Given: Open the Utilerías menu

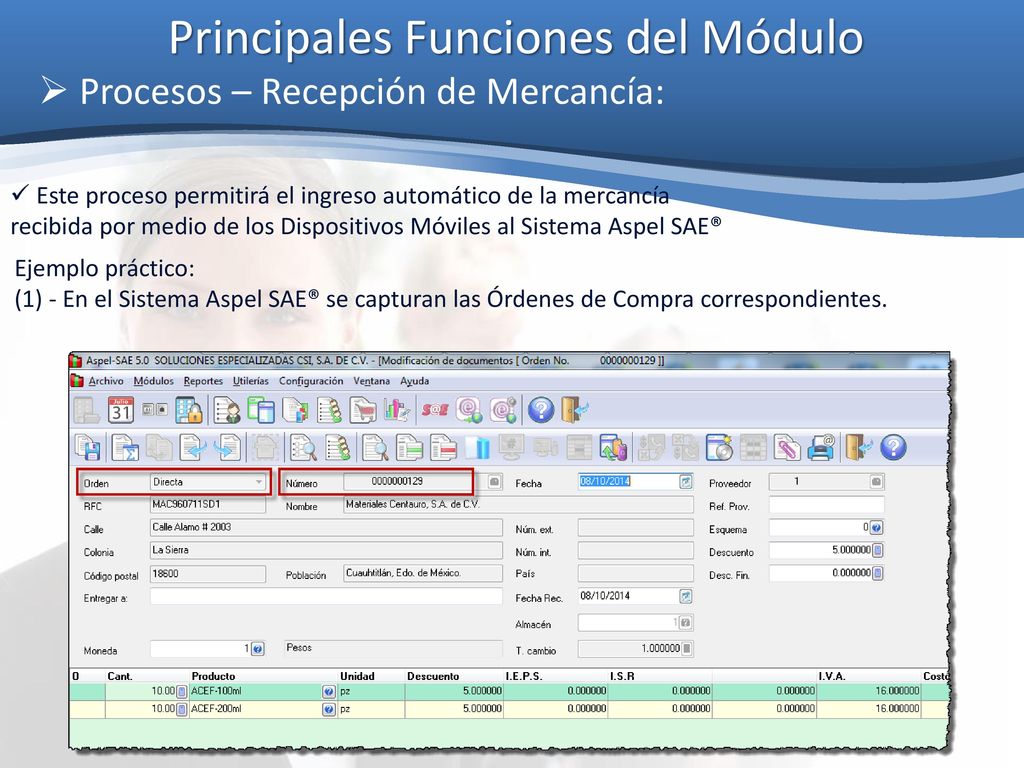Looking at the screenshot, I should (x=251, y=381).
